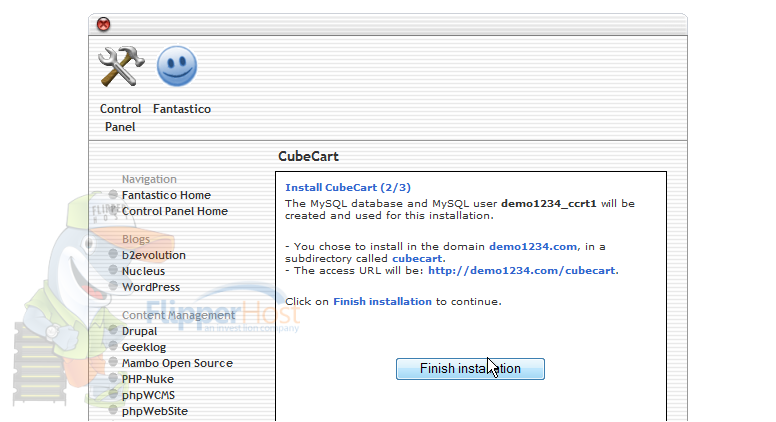The height and width of the screenshot is (422, 776).
Task: Go to Control Panel Home link
Action: (175, 211)
